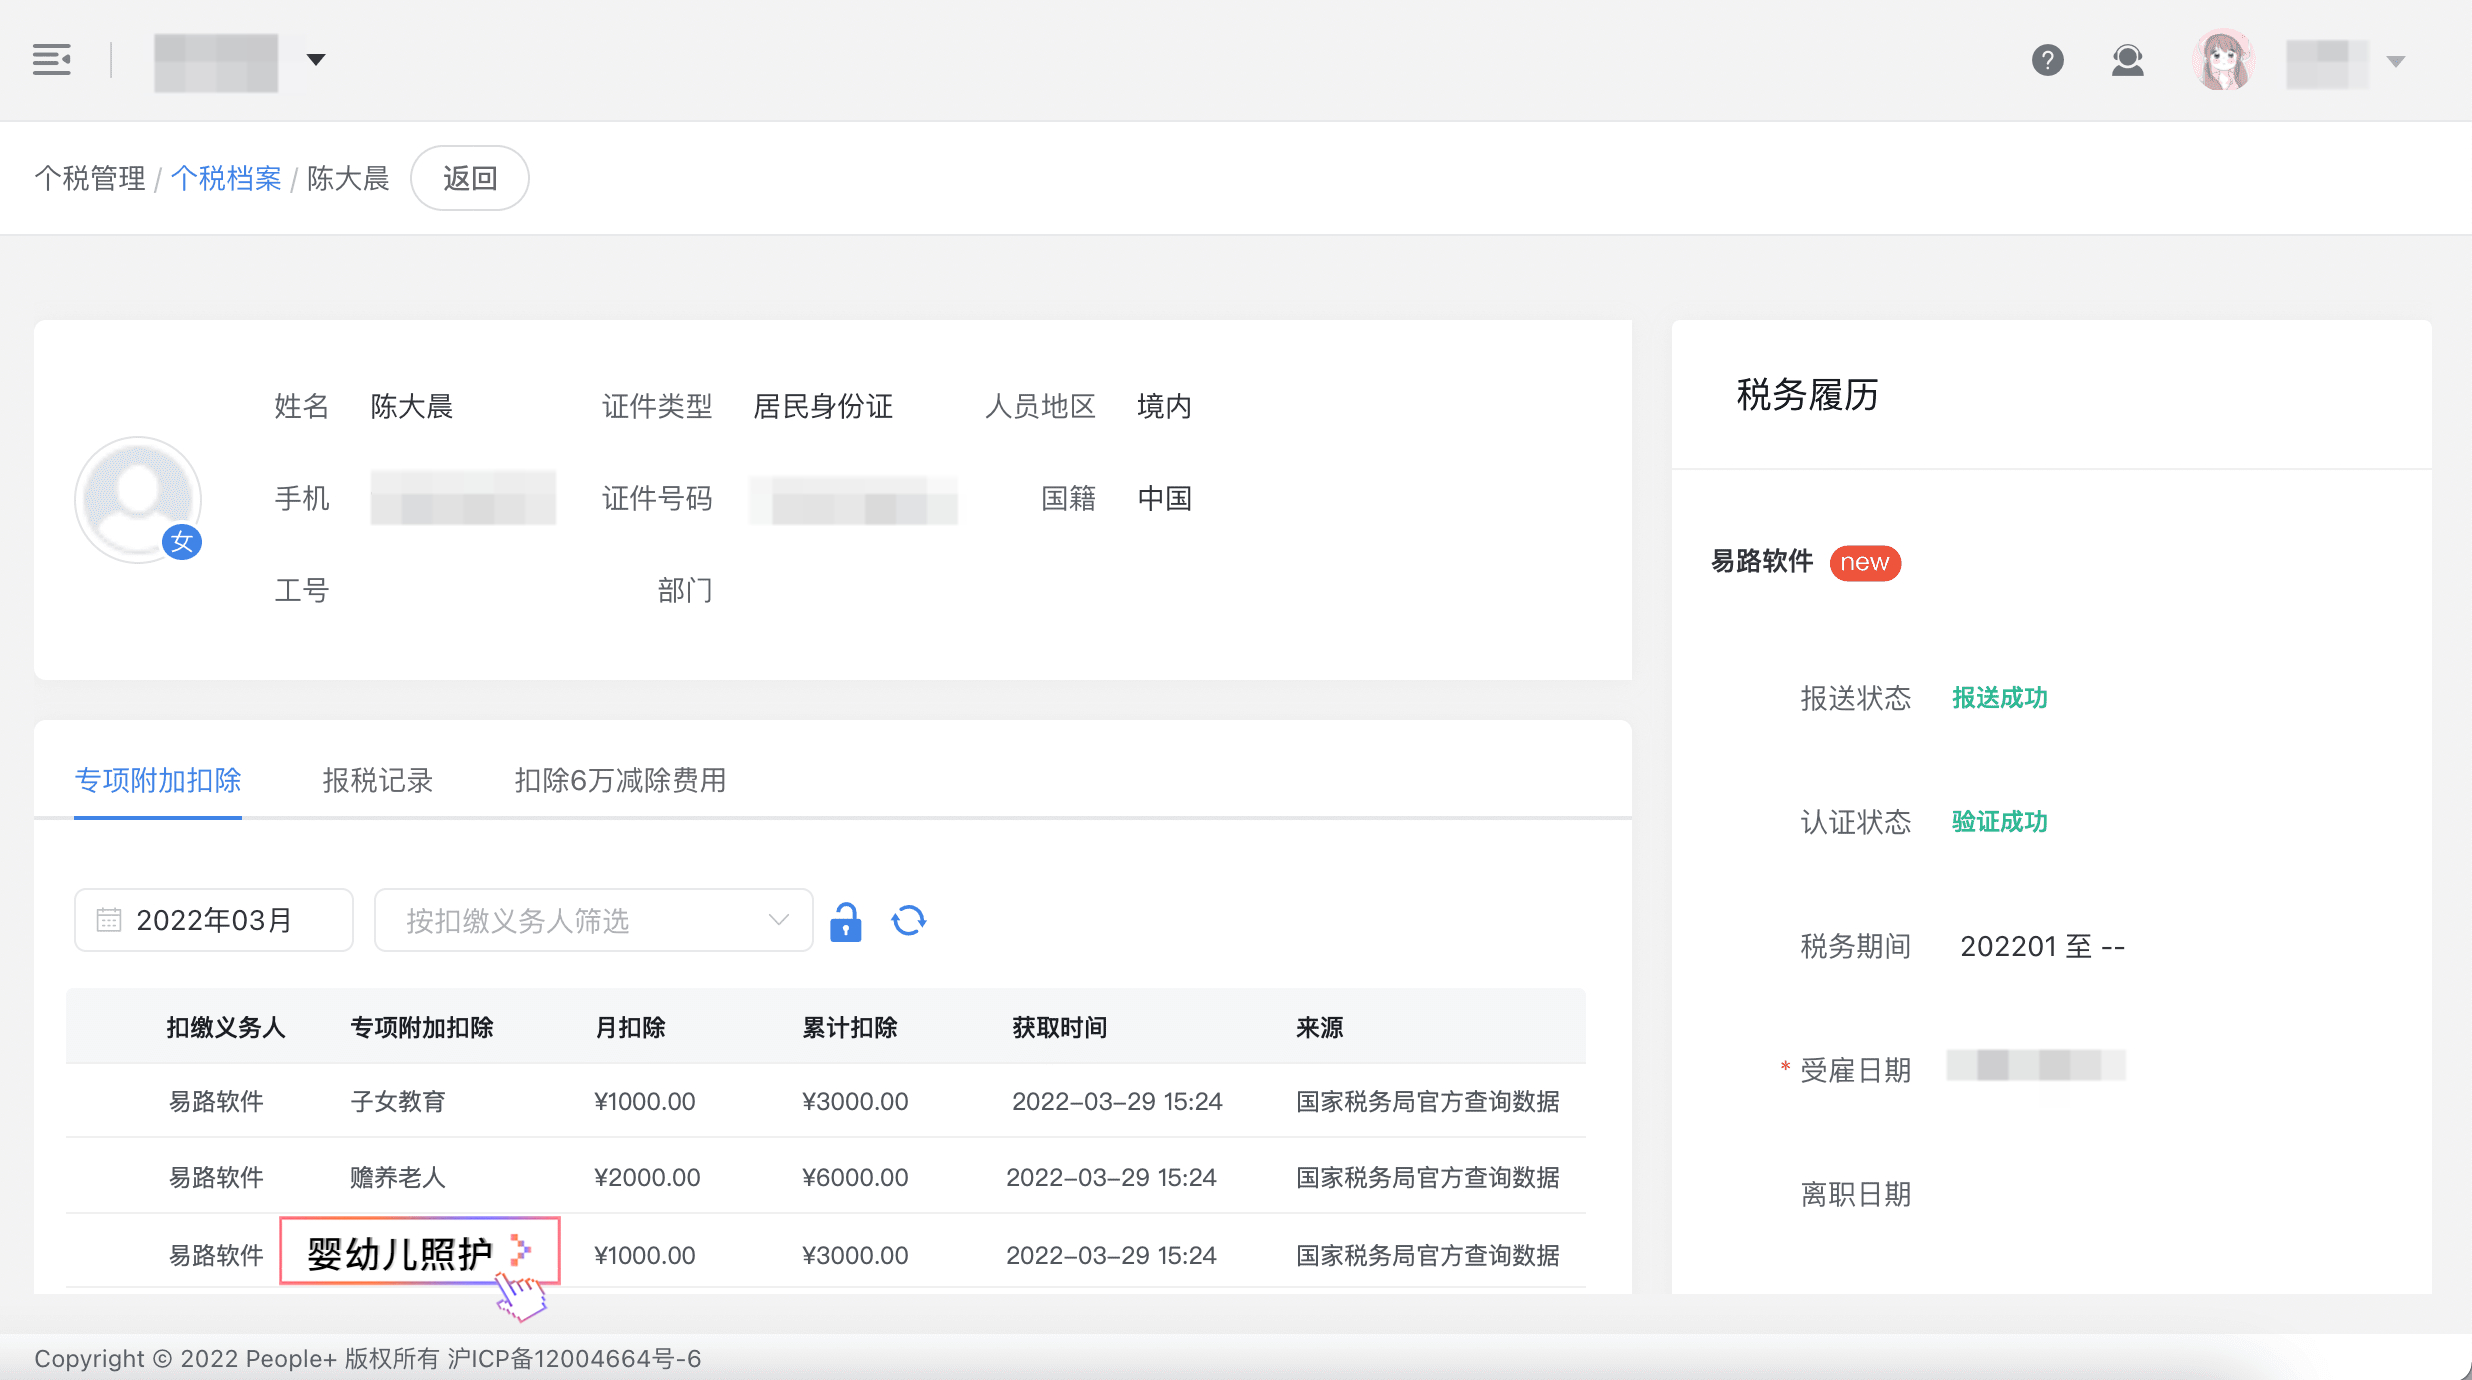Click the customer service headset icon
2472x1380 pixels.
click(x=2127, y=60)
